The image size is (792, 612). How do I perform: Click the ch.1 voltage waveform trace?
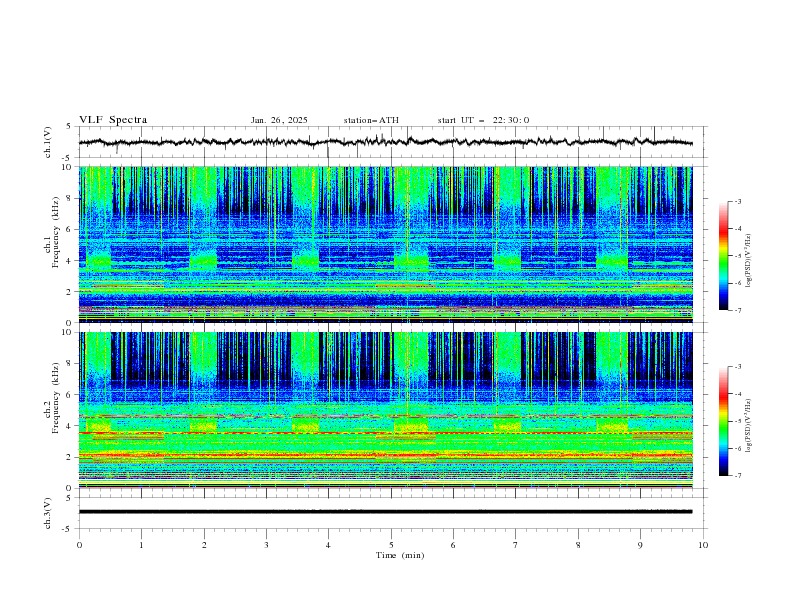(385, 142)
